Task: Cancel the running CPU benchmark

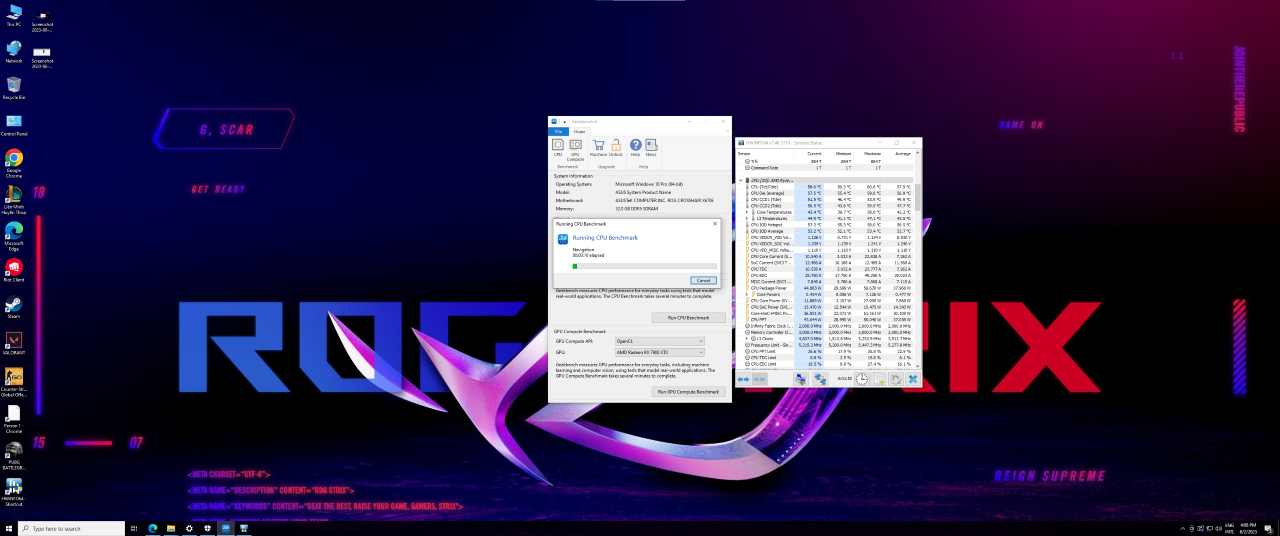Action: coord(702,280)
